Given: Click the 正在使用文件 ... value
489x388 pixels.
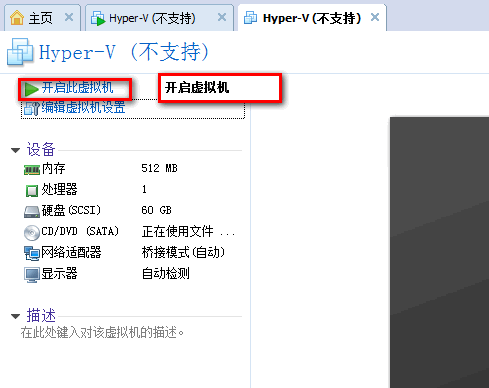Looking at the screenshot, I should point(188,231).
